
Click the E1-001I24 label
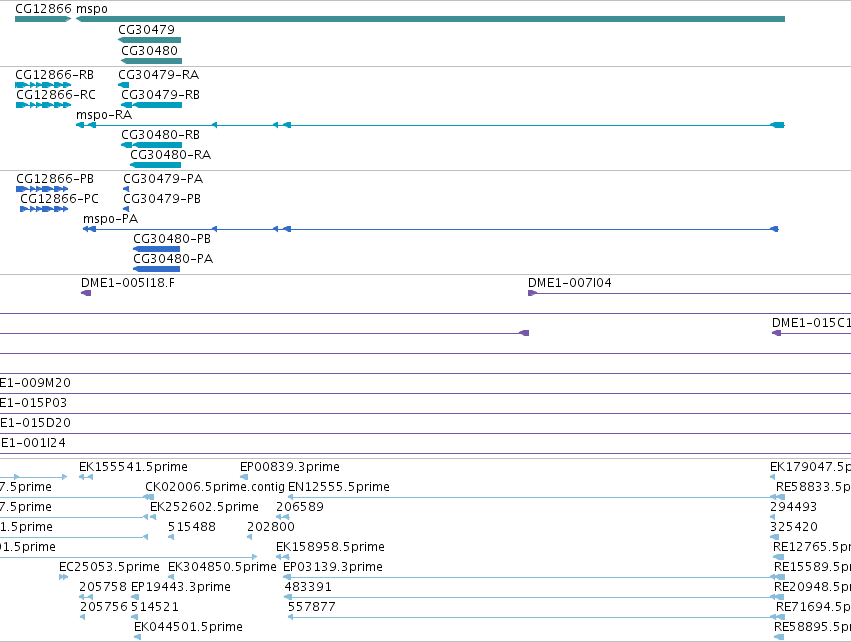[33, 443]
